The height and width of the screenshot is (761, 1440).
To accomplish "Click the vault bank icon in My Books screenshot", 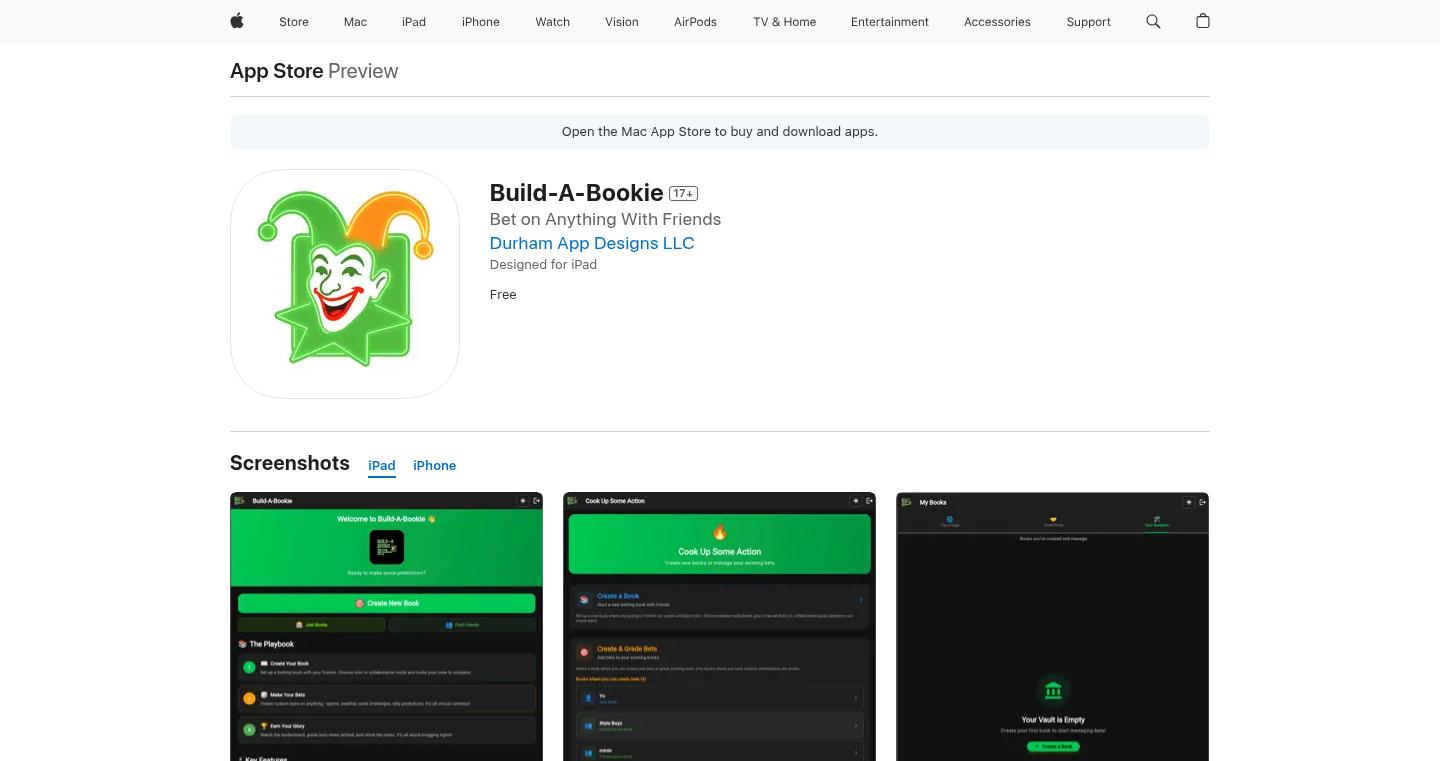I will 1053,690.
